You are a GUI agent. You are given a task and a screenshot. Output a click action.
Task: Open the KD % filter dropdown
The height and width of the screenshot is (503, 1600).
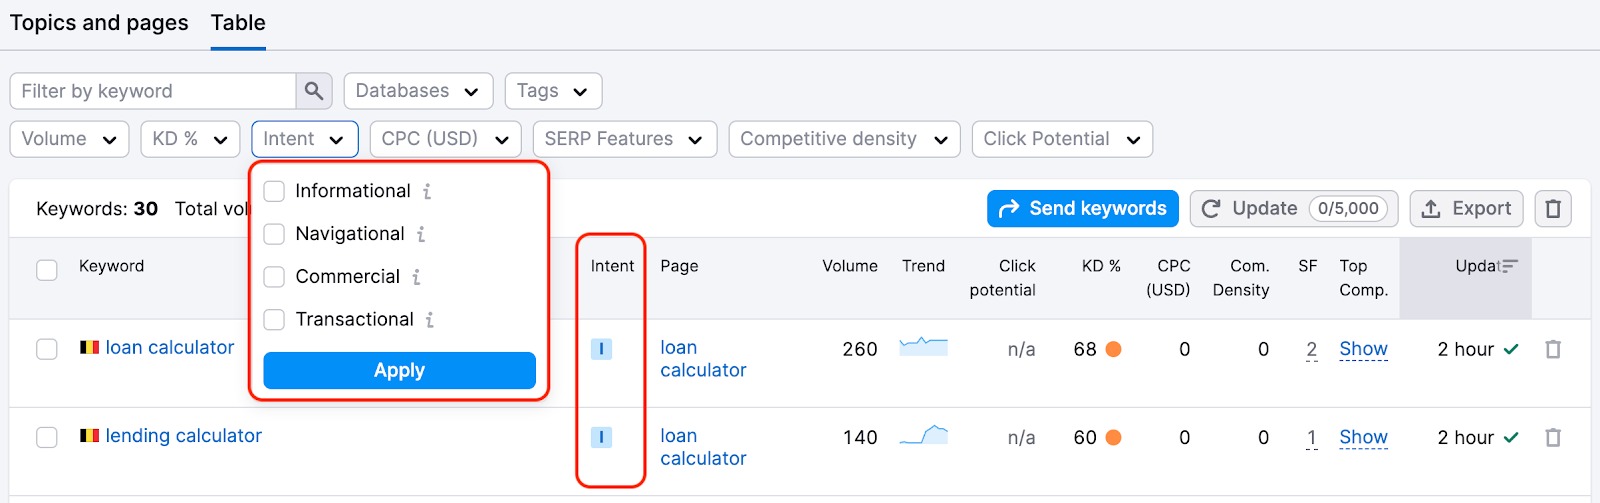[190, 139]
